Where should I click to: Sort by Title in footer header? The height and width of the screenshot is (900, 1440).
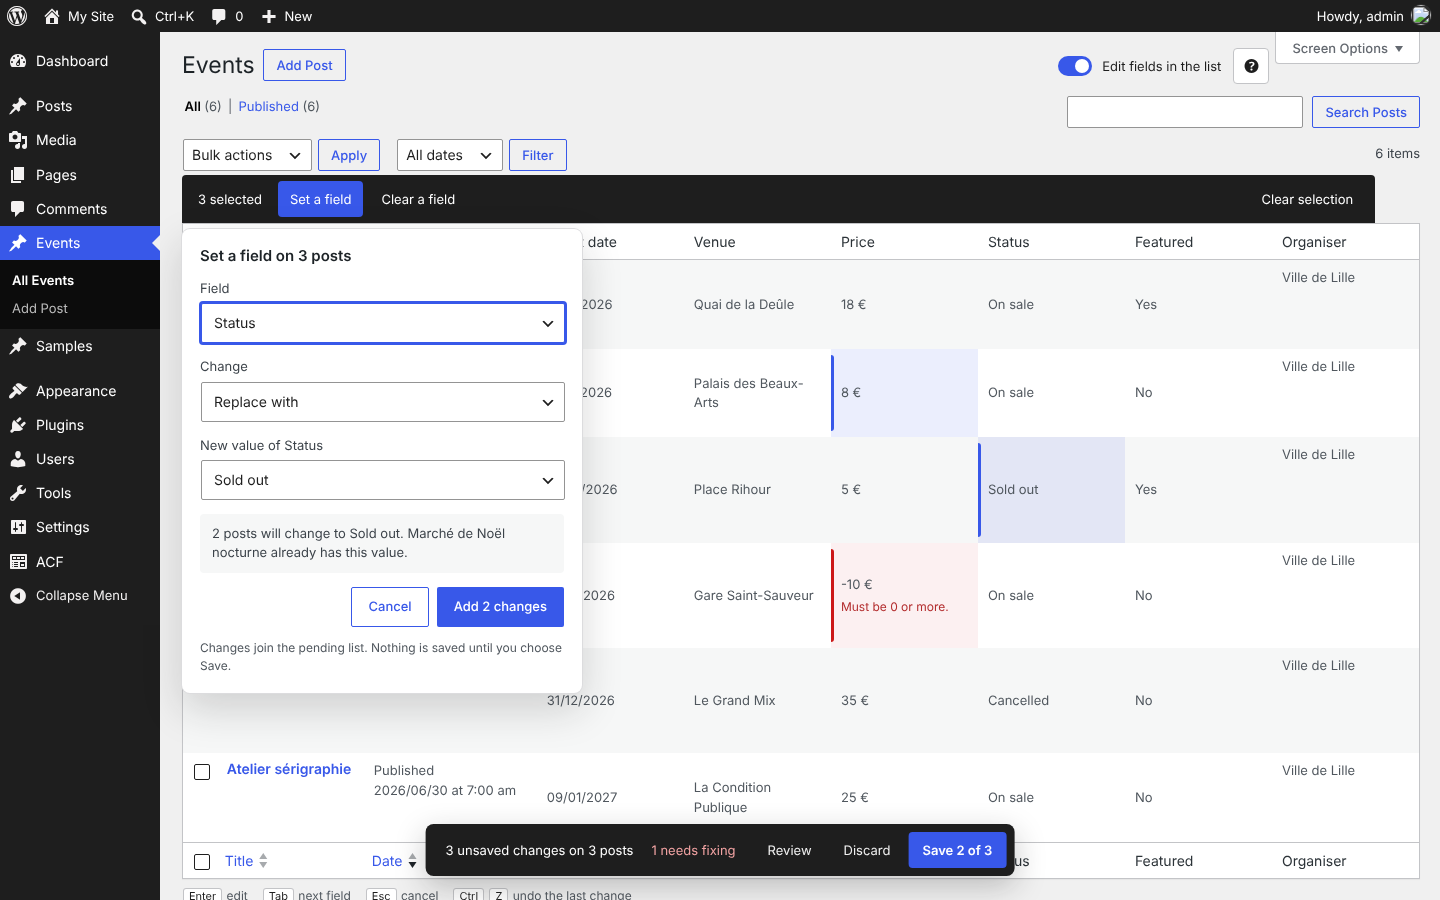[x=246, y=861]
